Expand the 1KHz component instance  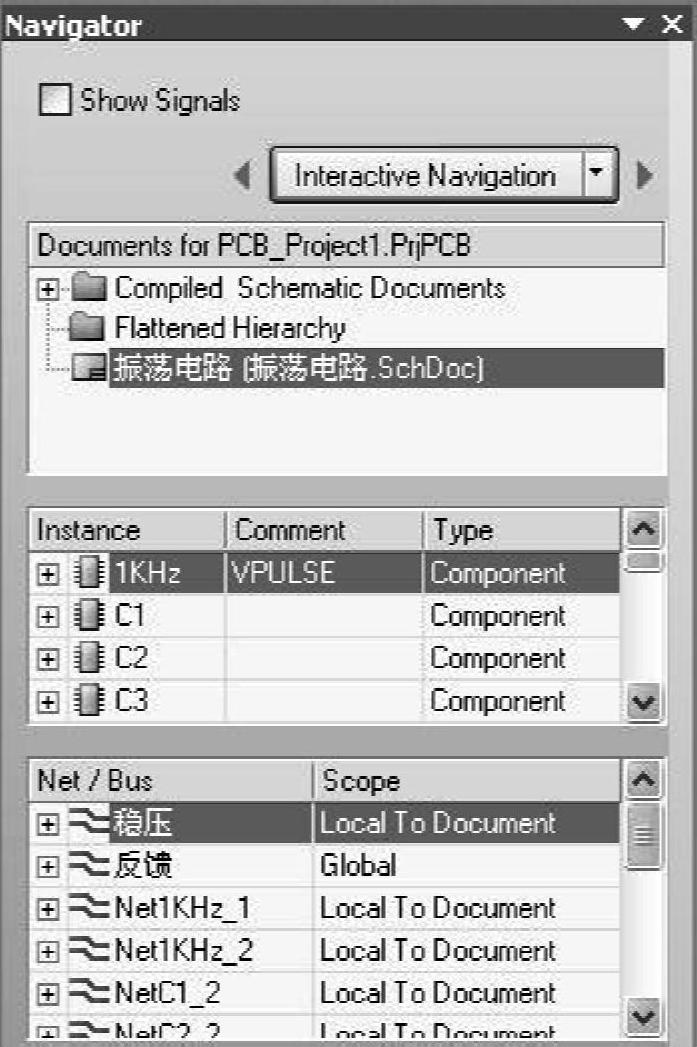[47, 574]
